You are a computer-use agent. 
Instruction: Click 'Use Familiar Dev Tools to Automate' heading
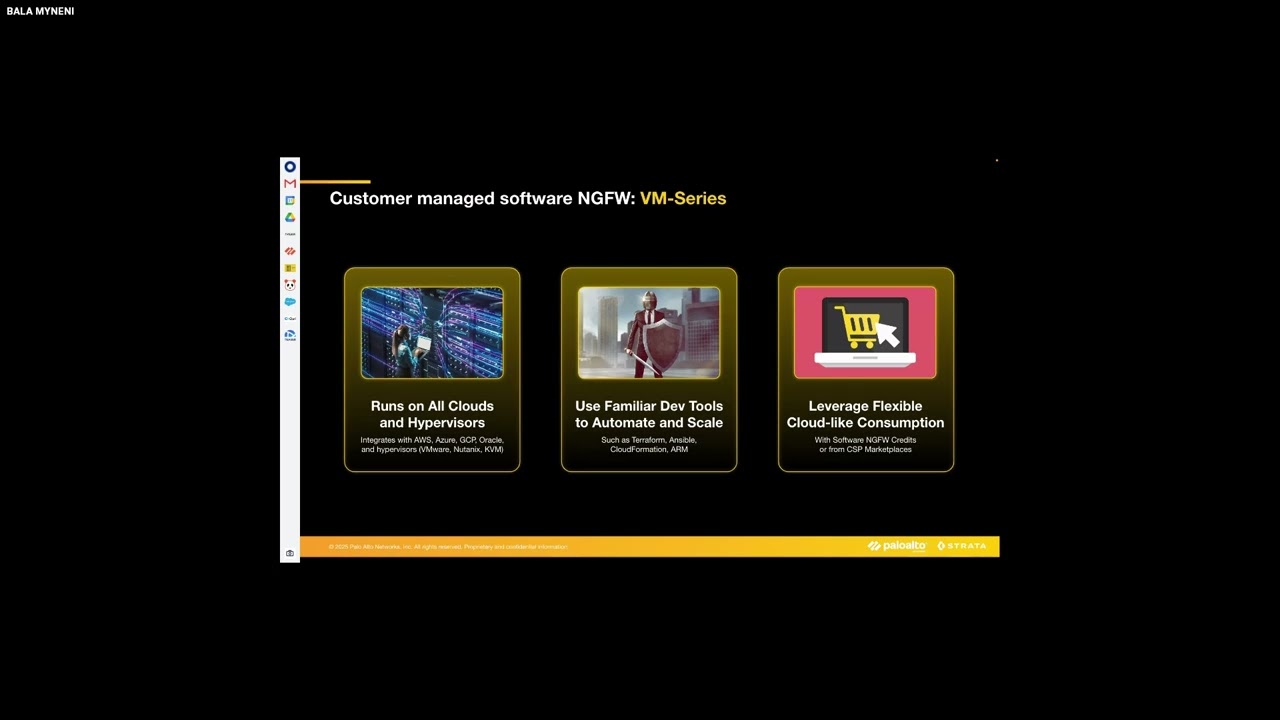(x=649, y=414)
